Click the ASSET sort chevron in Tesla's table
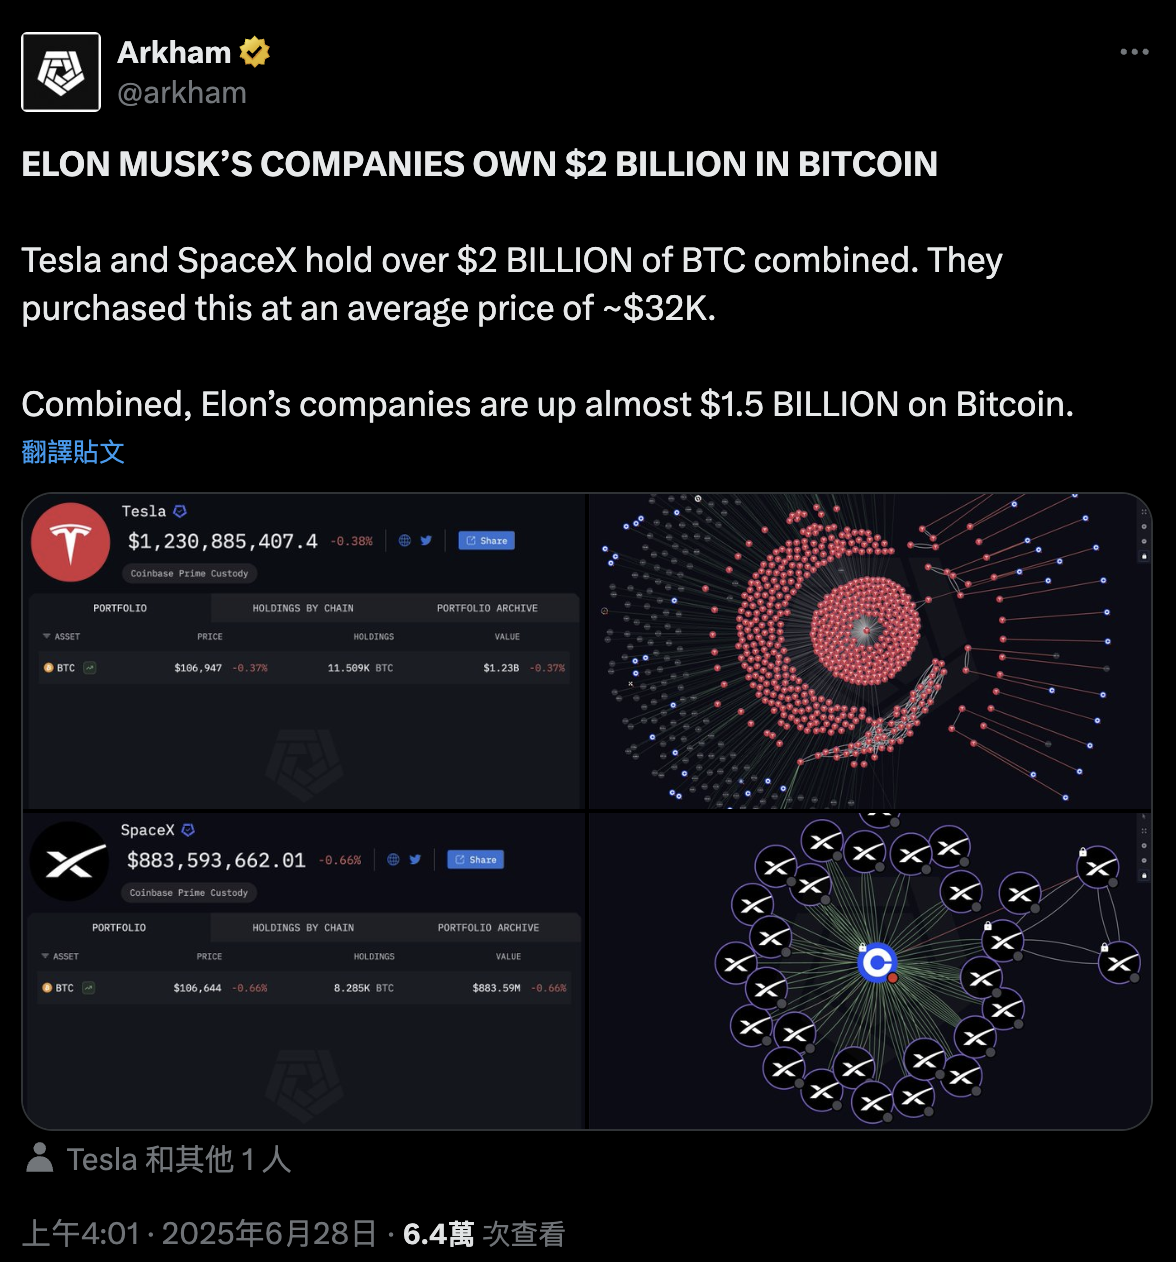 coord(45,636)
